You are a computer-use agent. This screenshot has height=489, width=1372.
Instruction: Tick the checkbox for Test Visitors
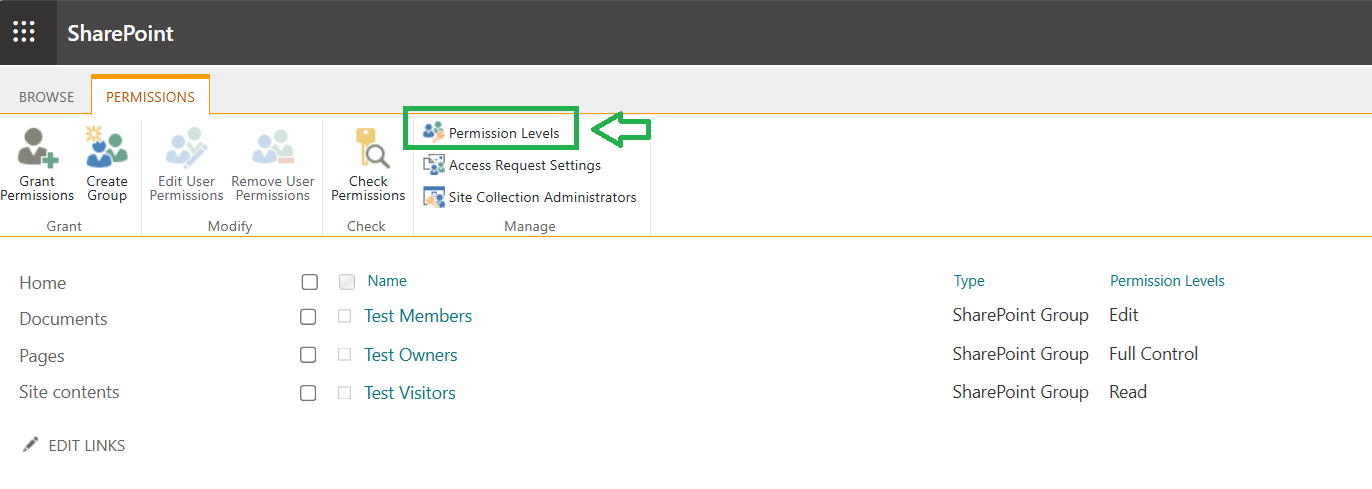pos(308,393)
